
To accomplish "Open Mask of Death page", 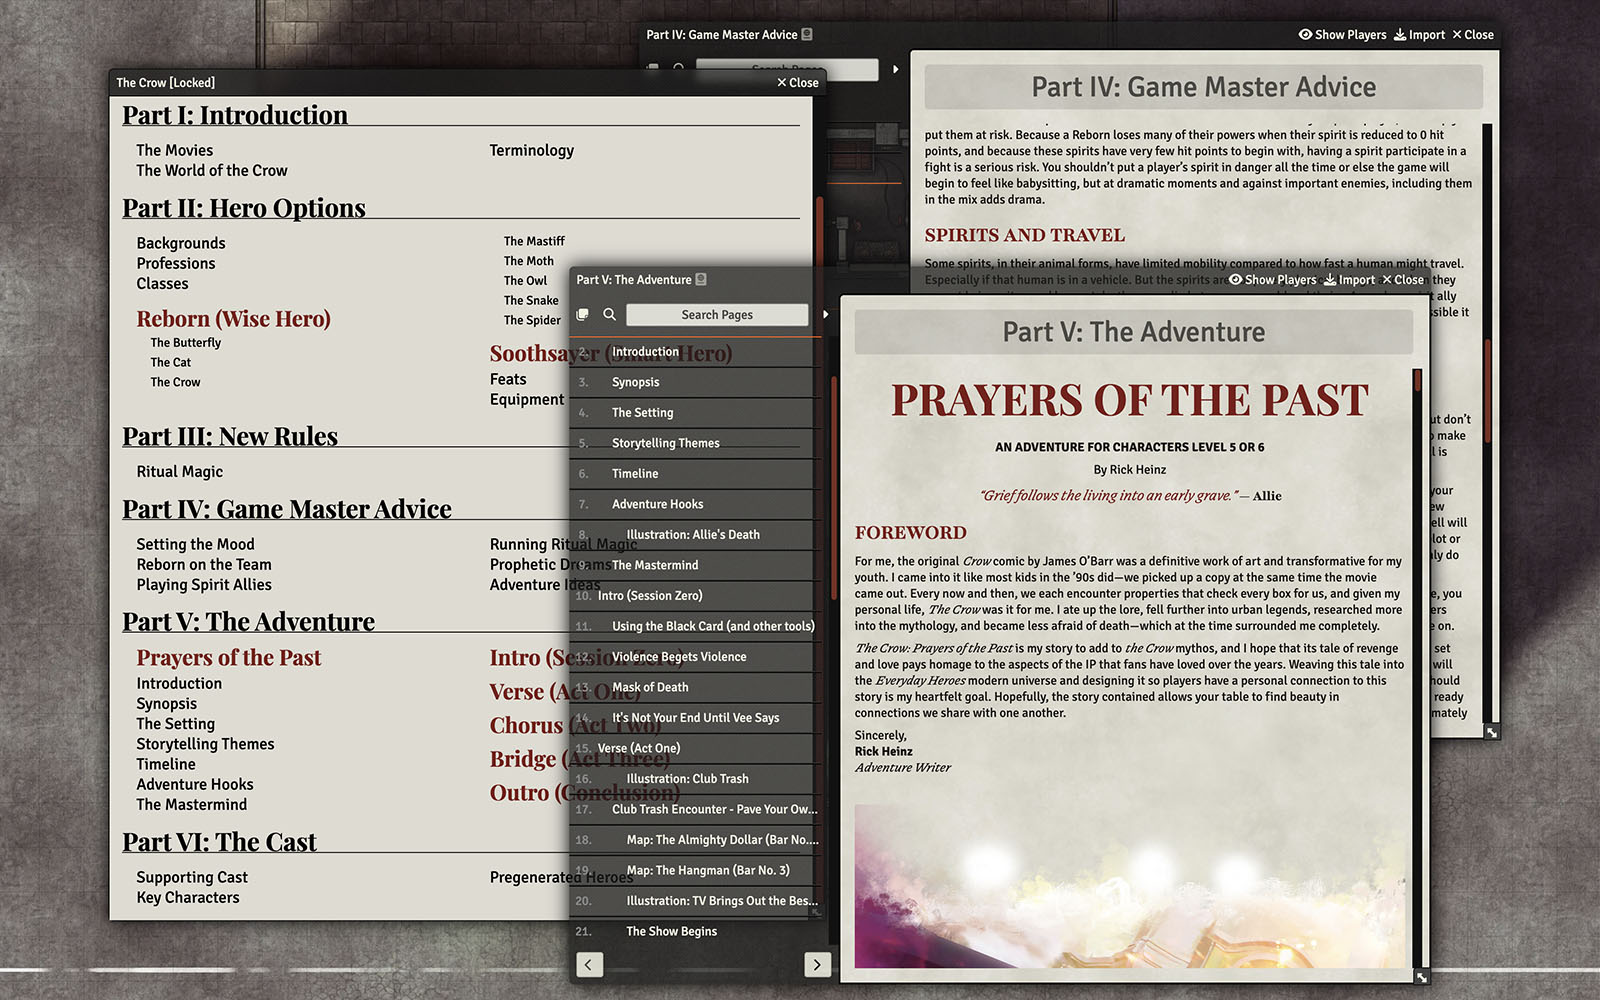I will pyautogui.click(x=697, y=687).
